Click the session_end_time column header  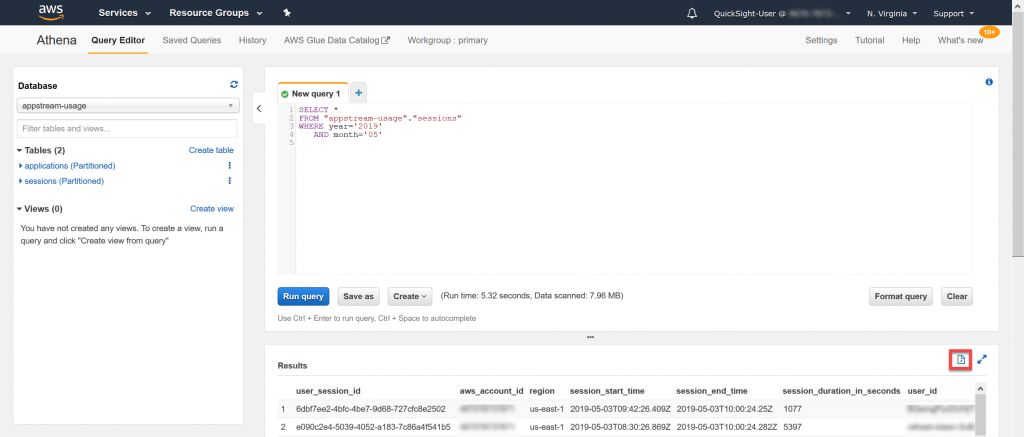pos(712,391)
